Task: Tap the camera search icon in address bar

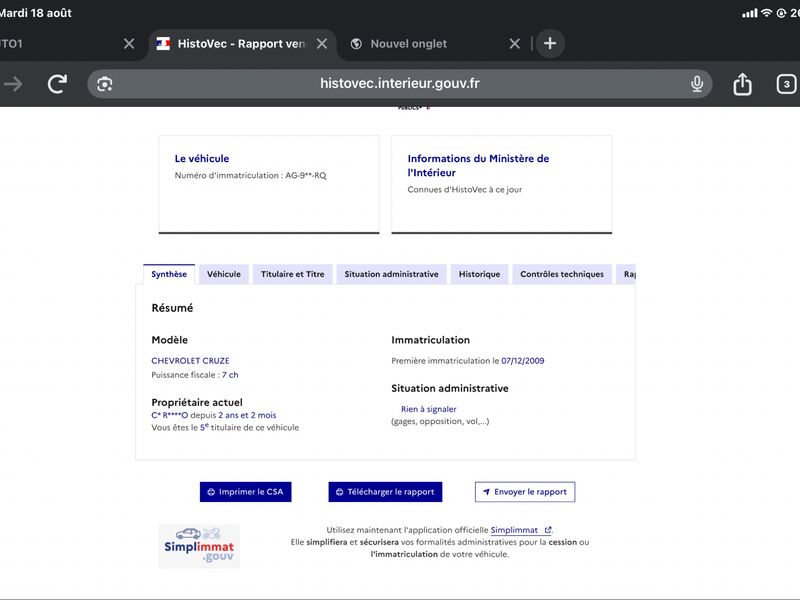Action: [105, 84]
